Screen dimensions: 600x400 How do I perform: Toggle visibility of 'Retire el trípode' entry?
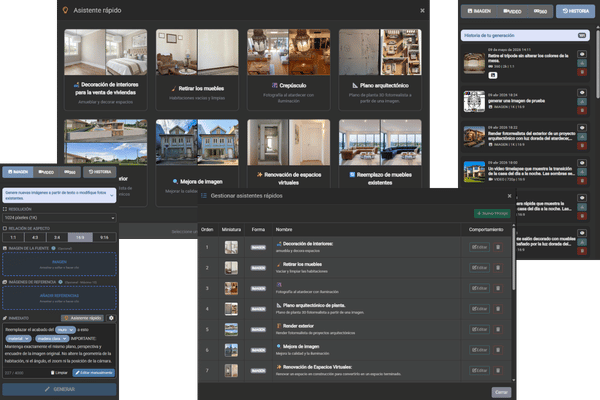tap(582, 54)
